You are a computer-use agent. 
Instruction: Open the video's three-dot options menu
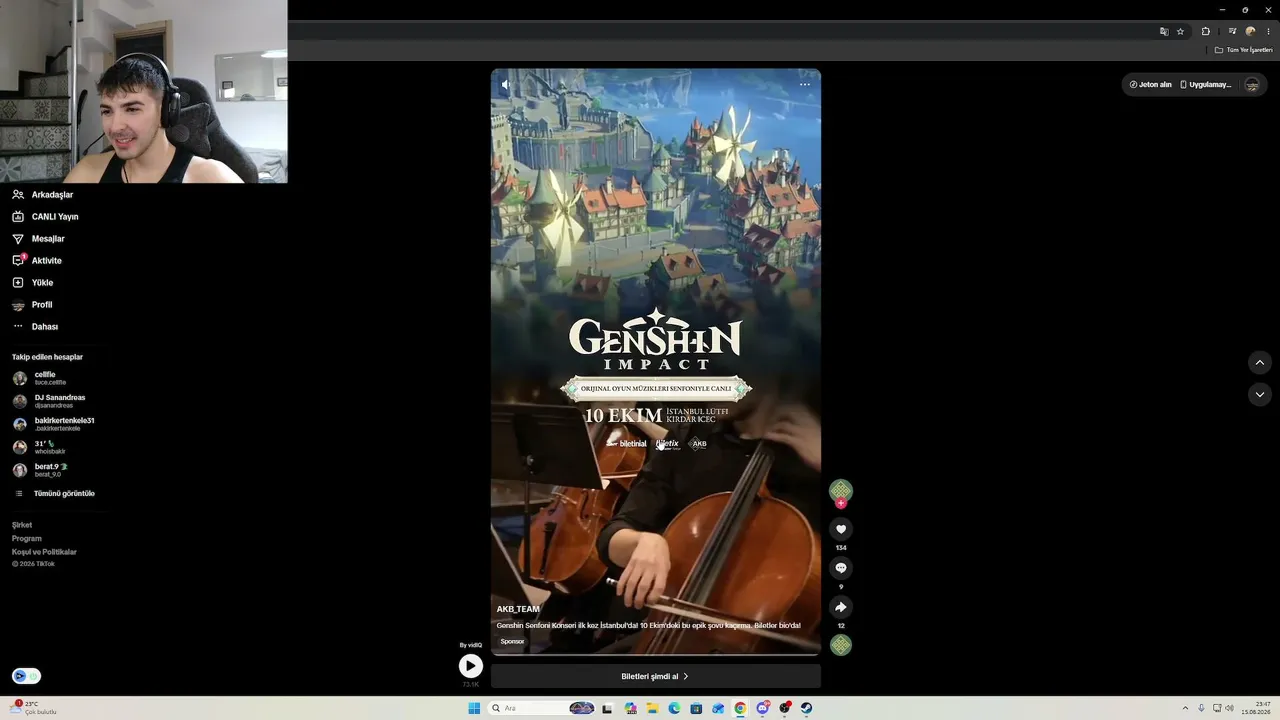pos(805,85)
